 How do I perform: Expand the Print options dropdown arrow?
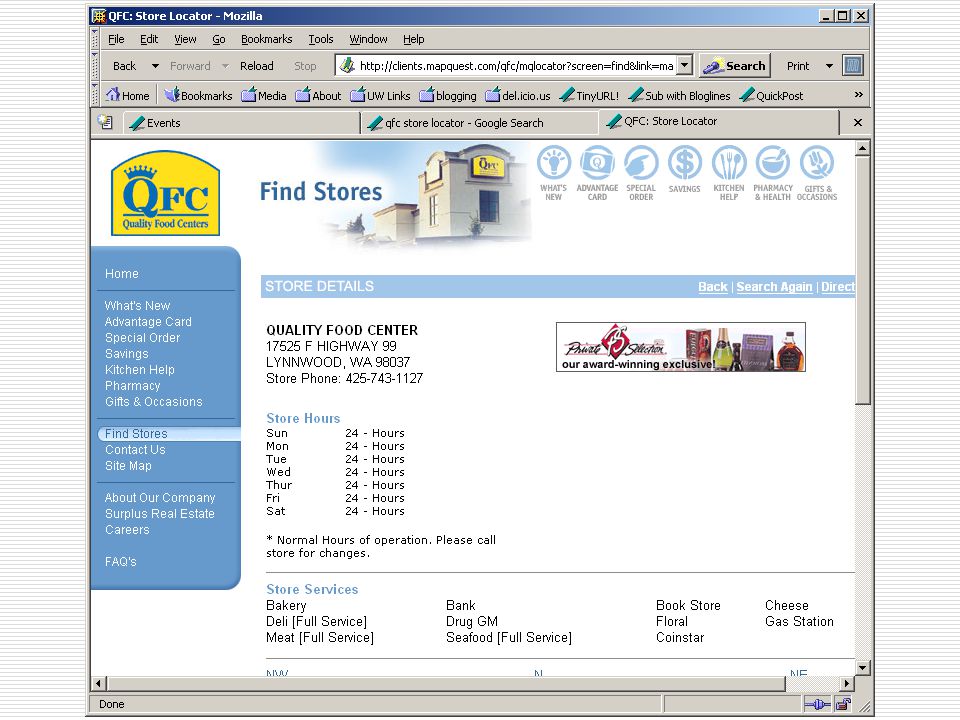click(829, 66)
